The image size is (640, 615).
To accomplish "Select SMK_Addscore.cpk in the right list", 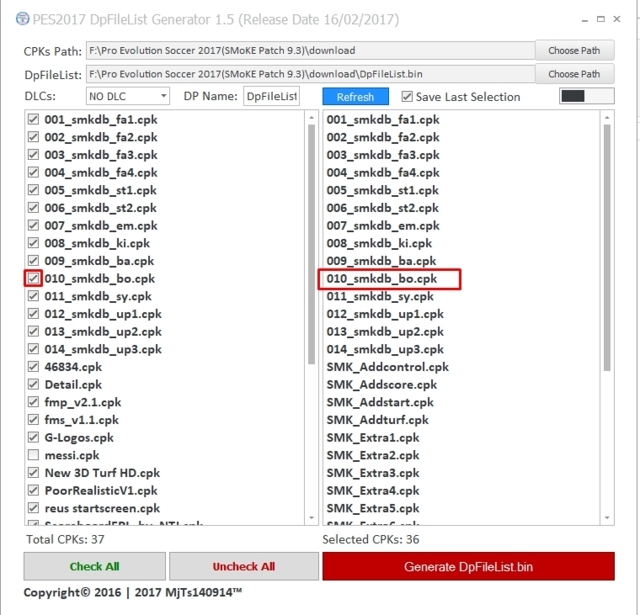I will tap(382, 384).
